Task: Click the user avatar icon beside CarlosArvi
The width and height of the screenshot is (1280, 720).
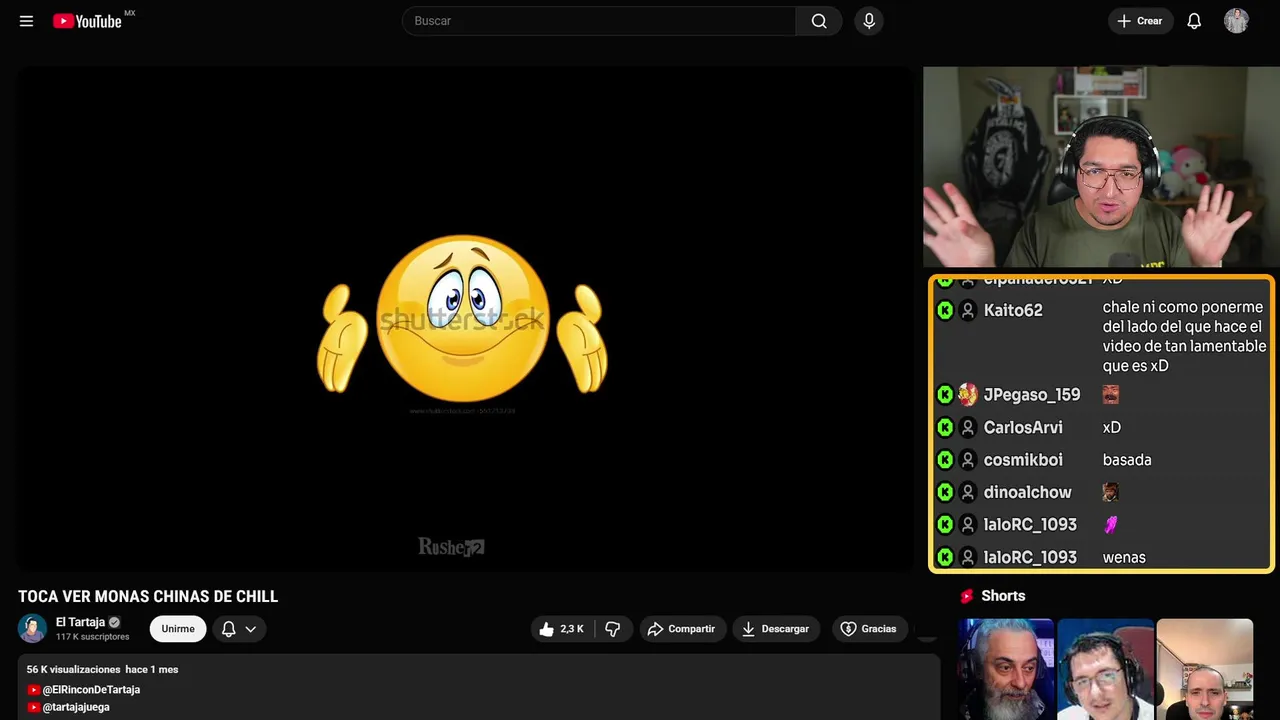Action: 967,428
